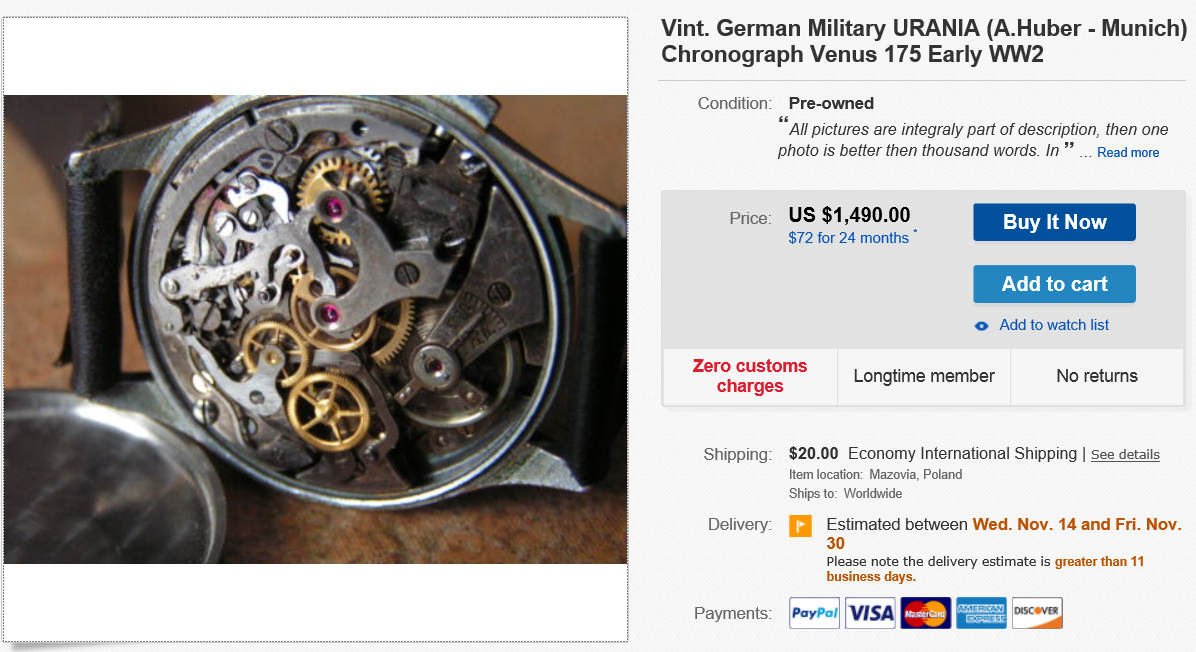This screenshot has width=1196, height=652.
Task: Select the Zero customs charges cell
Action: pyautogui.click(x=750, y=376)
